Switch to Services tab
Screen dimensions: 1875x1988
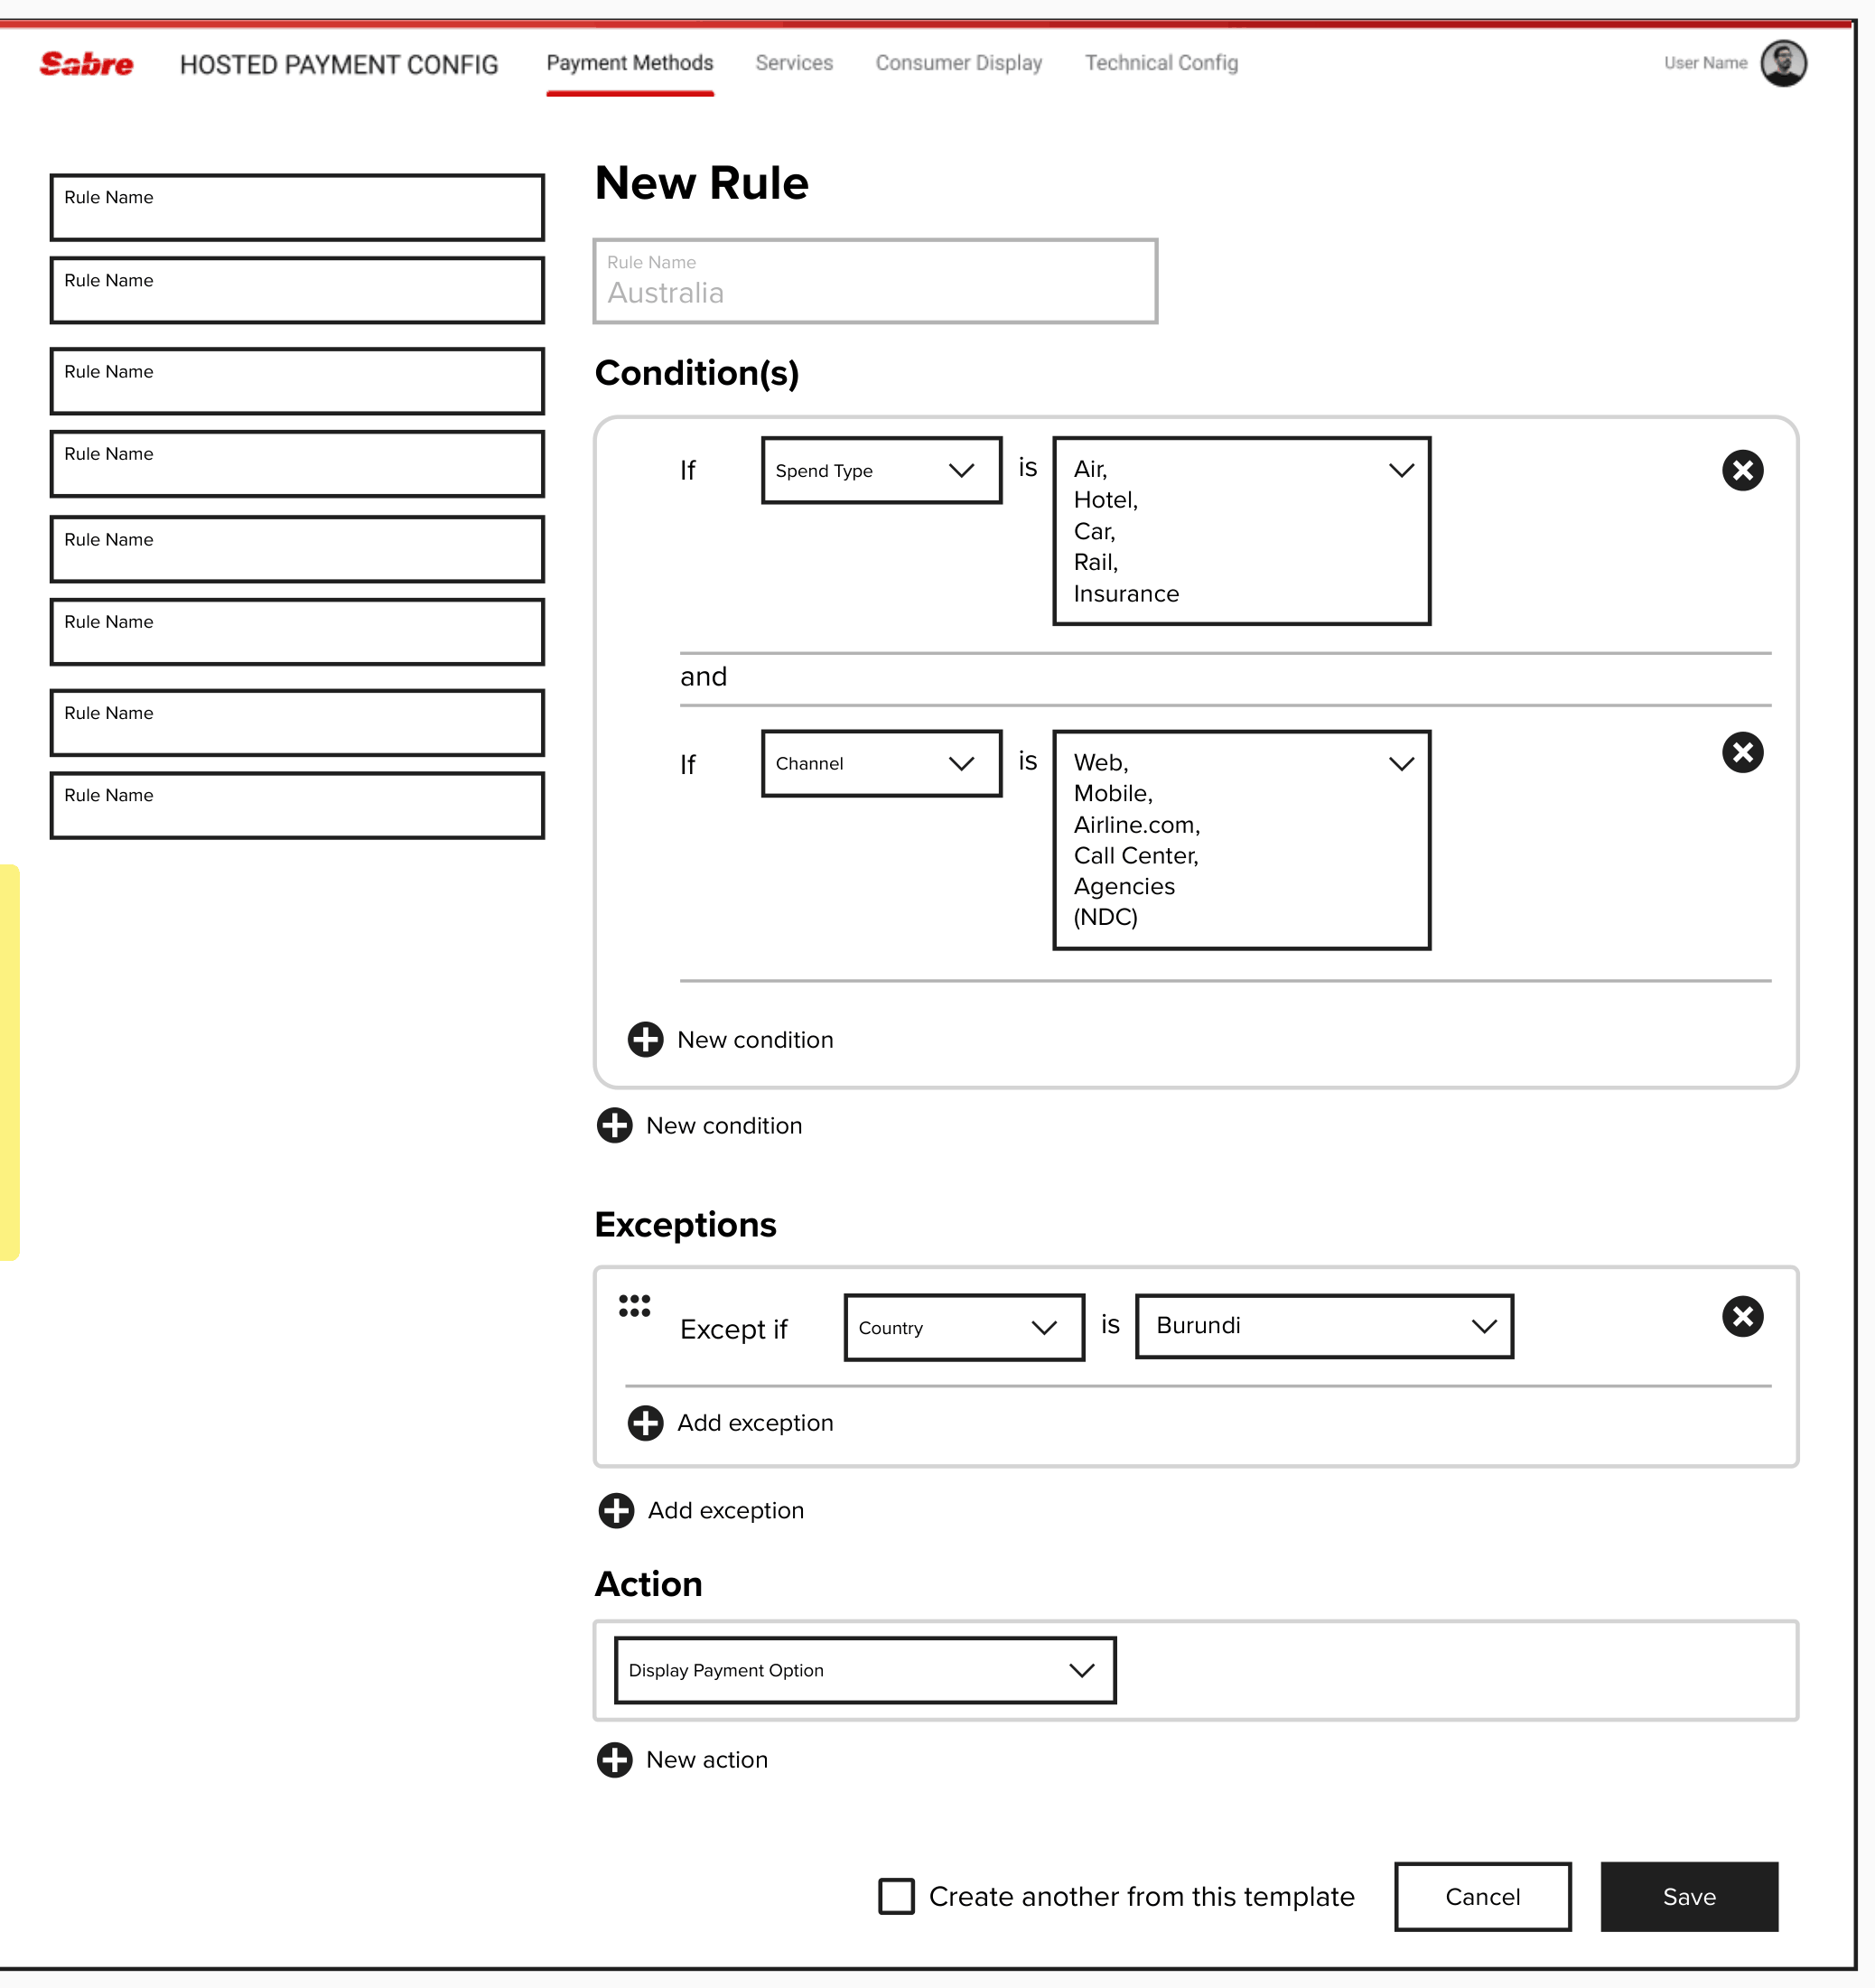pos(794,63)
